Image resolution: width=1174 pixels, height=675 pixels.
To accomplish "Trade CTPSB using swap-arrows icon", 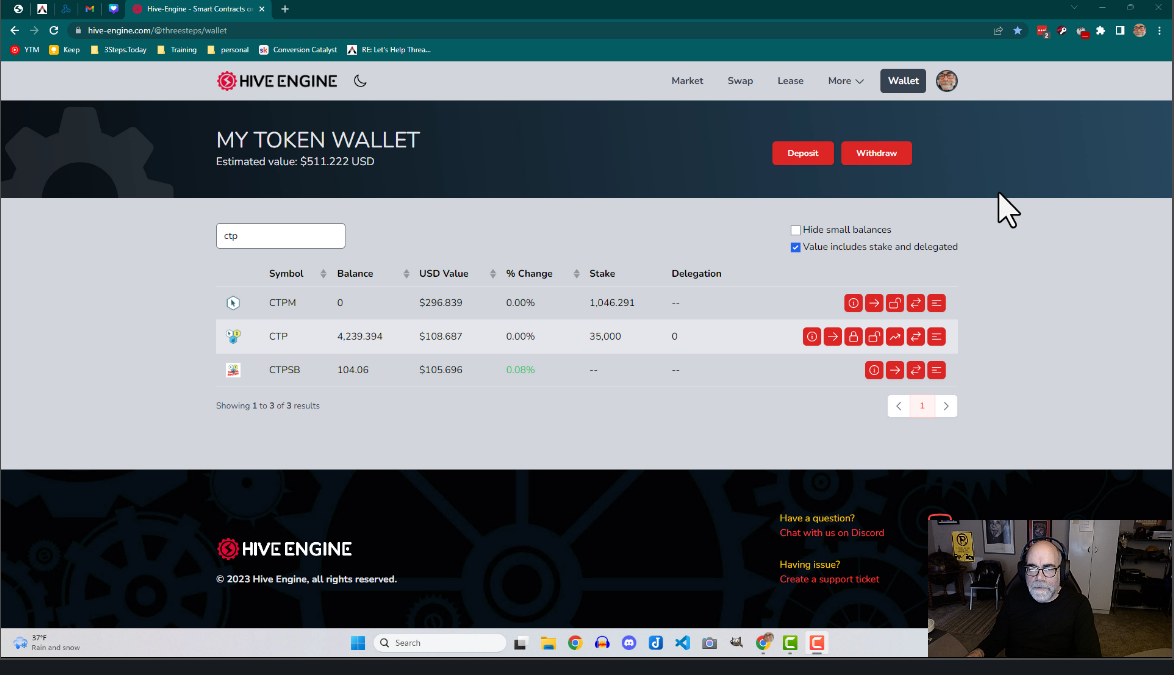I will point(916,370).
